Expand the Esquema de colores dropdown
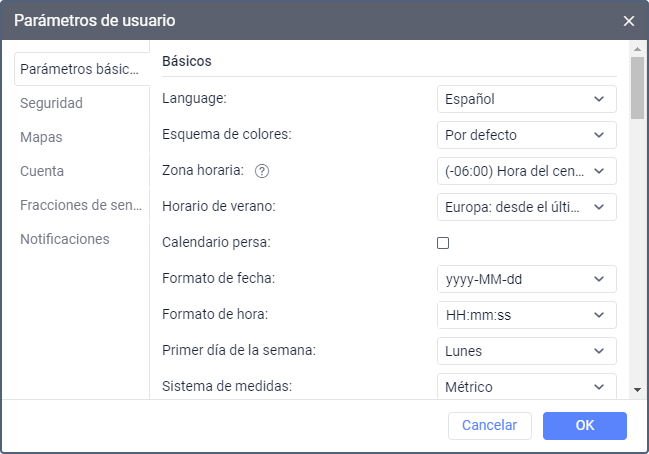 click(526, 135)
